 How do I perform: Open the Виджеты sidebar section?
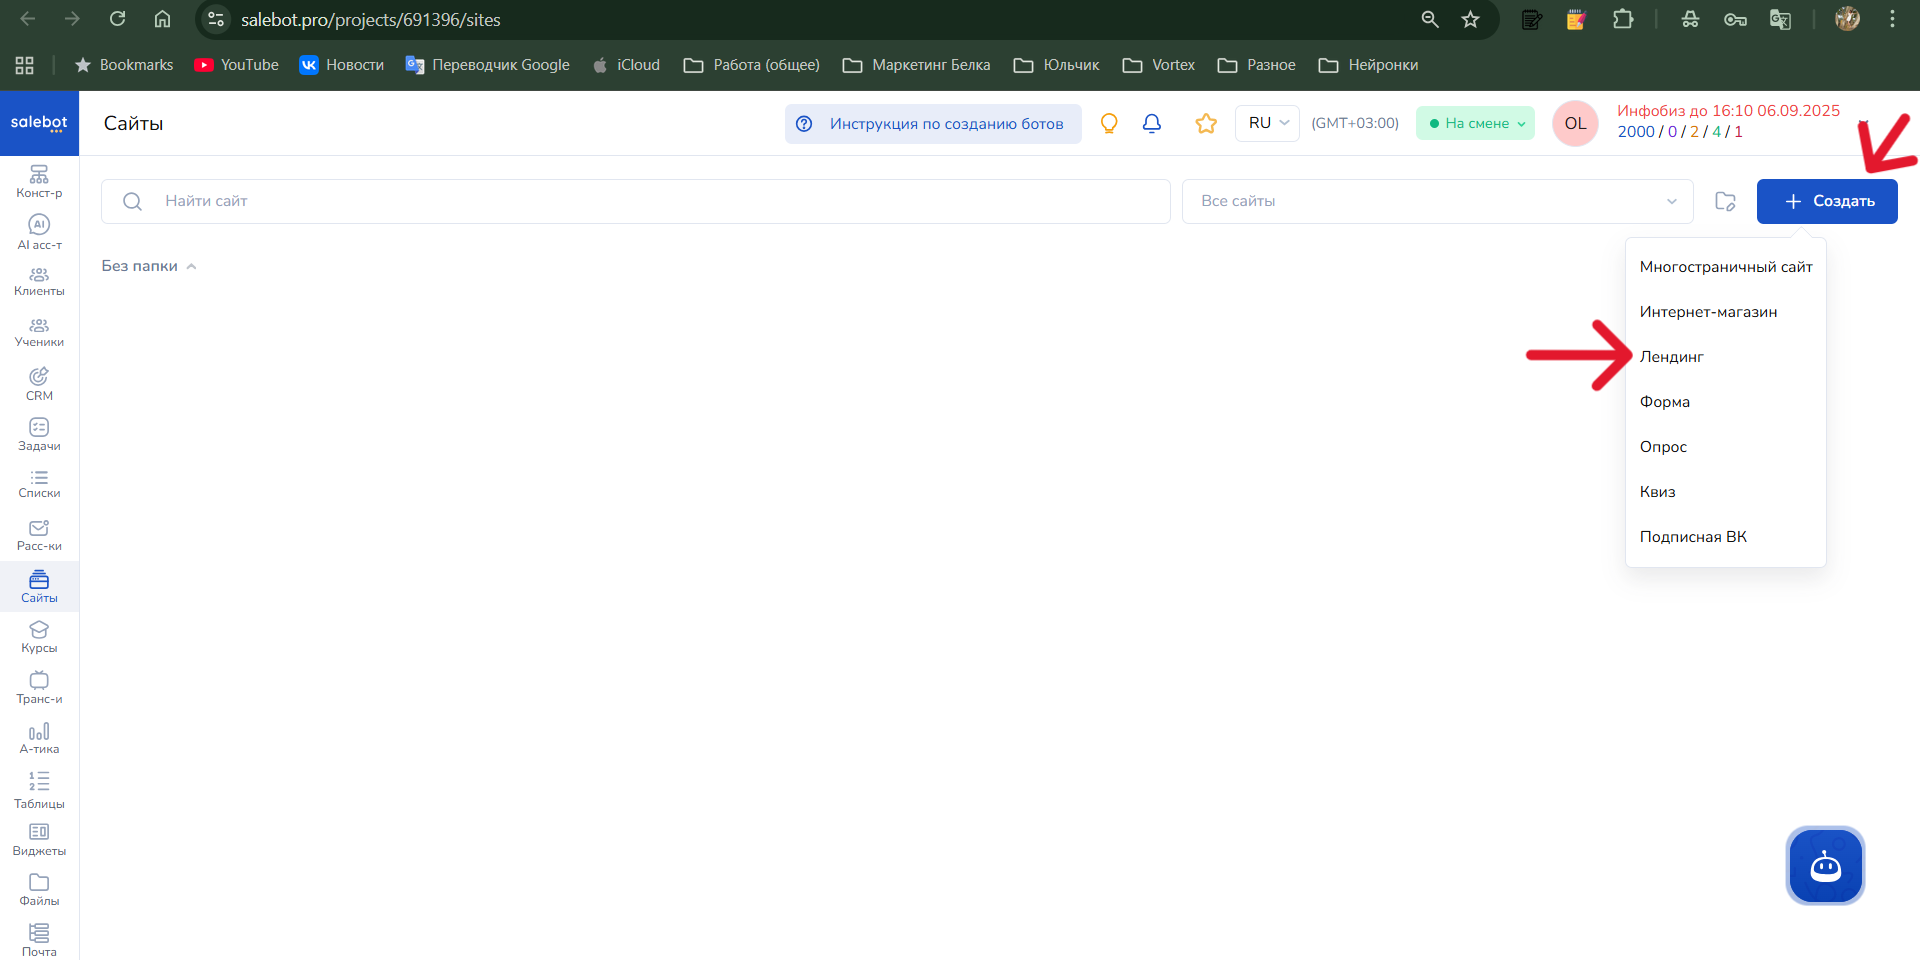[39, 838]
